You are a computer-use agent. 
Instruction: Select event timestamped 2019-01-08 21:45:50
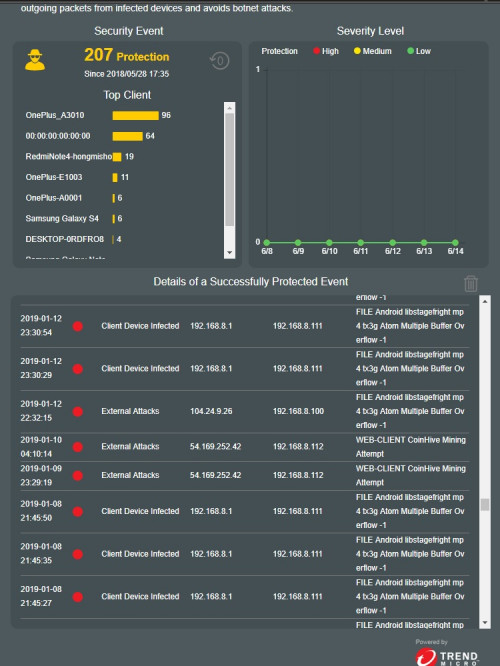[x=245, y=511]
